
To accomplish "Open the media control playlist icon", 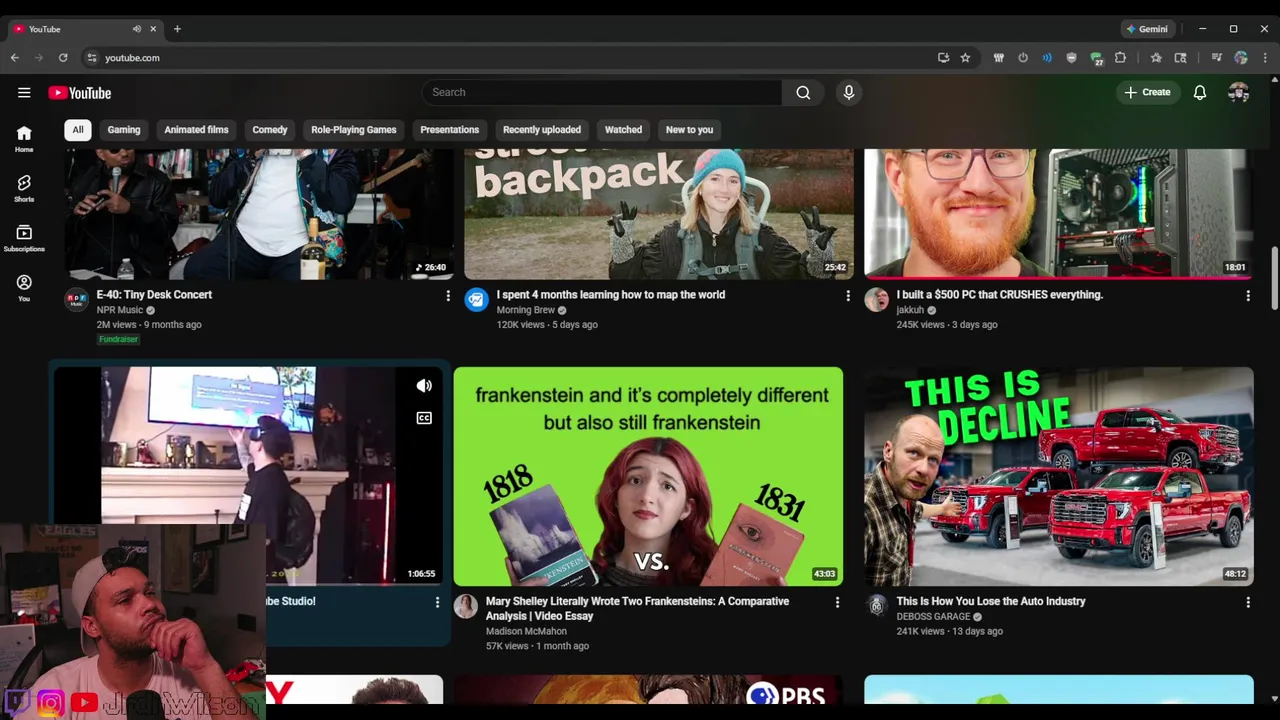I will point(1216,58).
